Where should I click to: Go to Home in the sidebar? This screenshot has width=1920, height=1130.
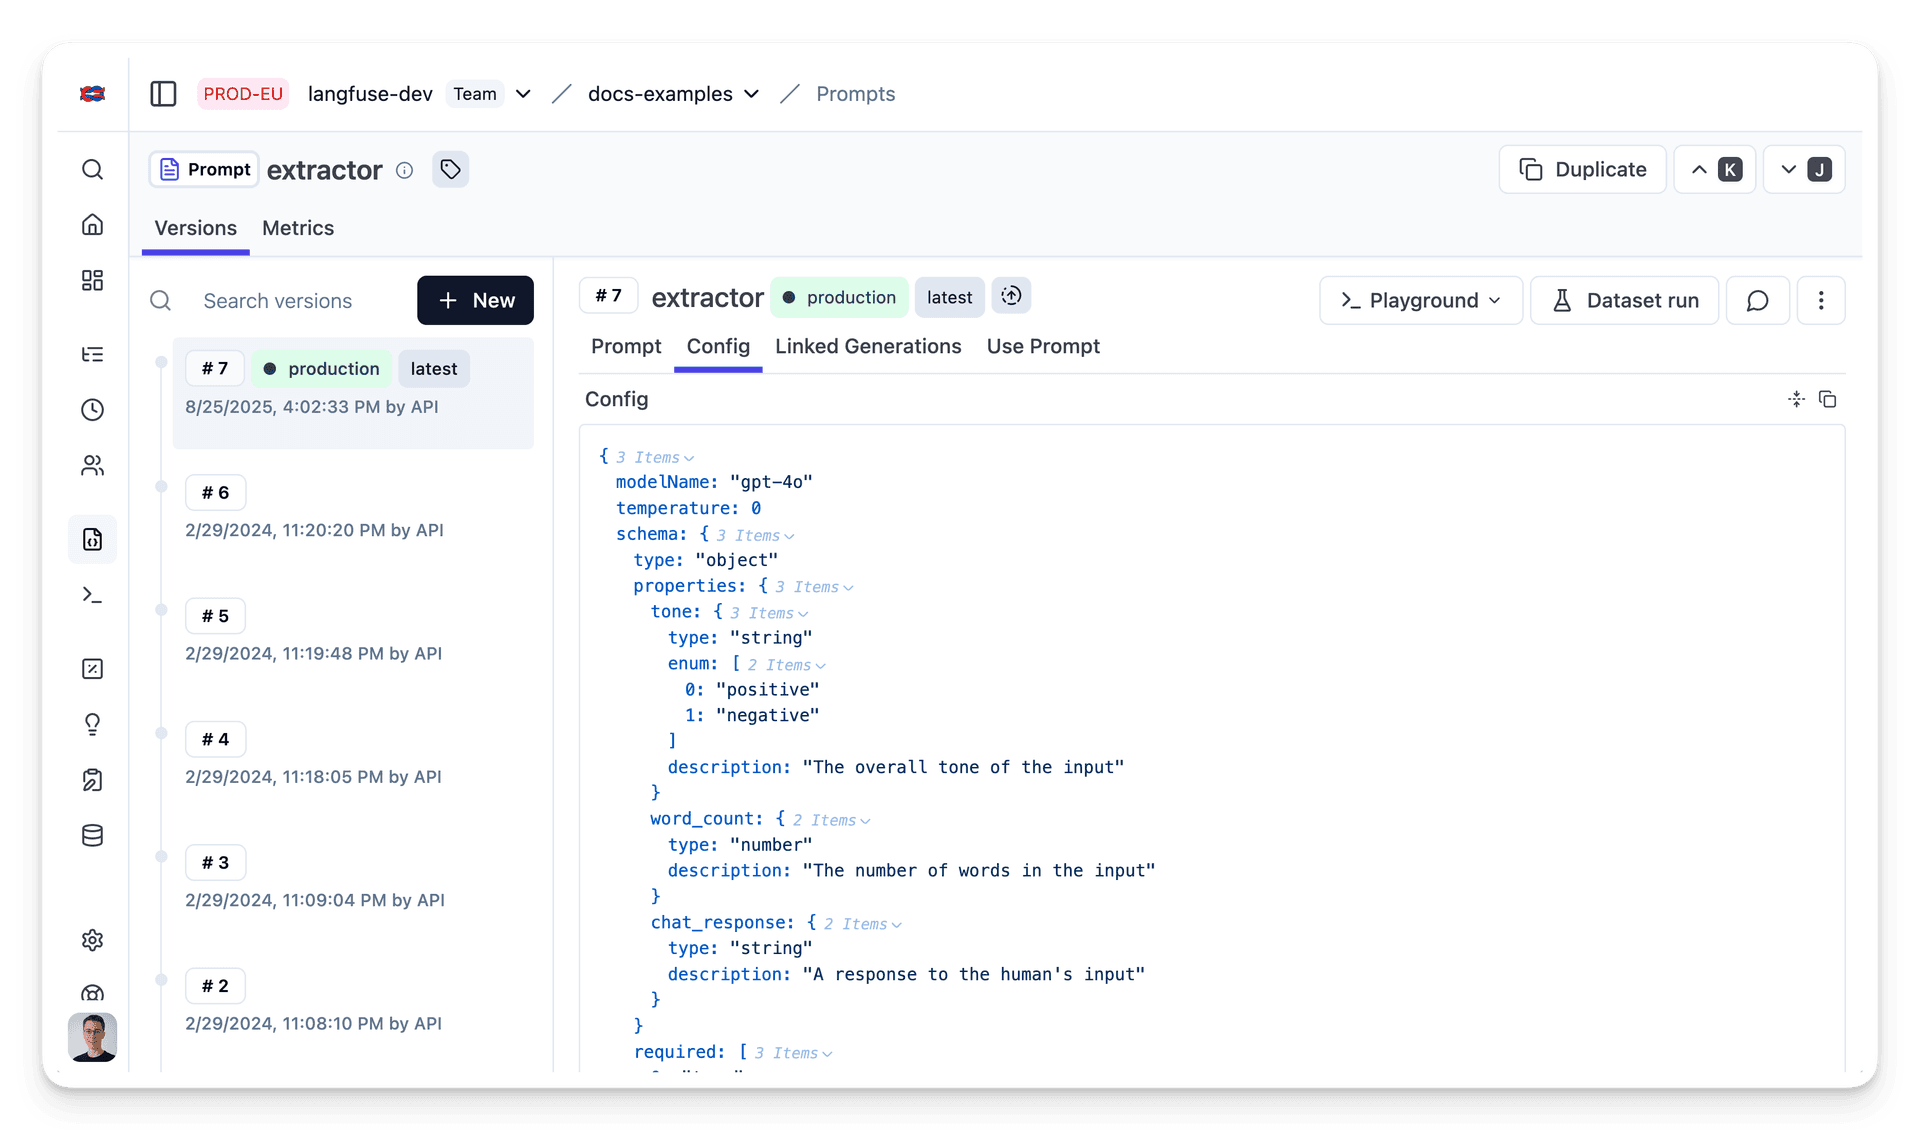[92, 224]
